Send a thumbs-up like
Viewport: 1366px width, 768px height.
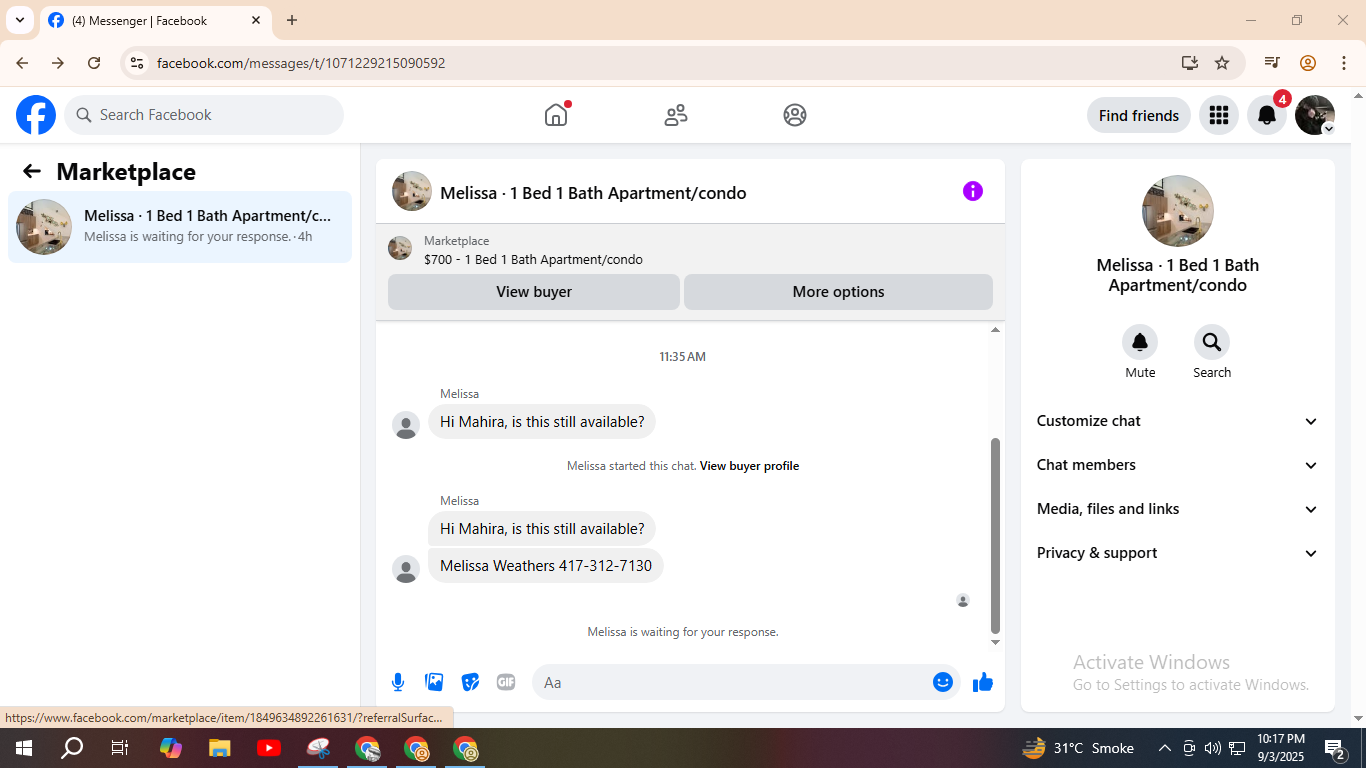click(983, 682)
